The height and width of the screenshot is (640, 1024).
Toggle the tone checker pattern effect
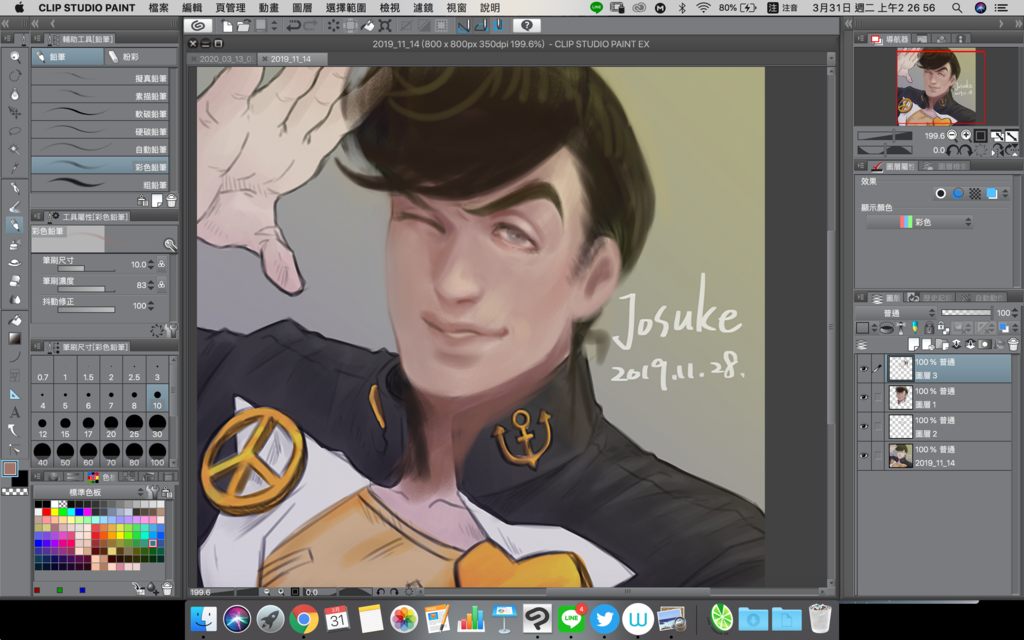click(974, 193)
